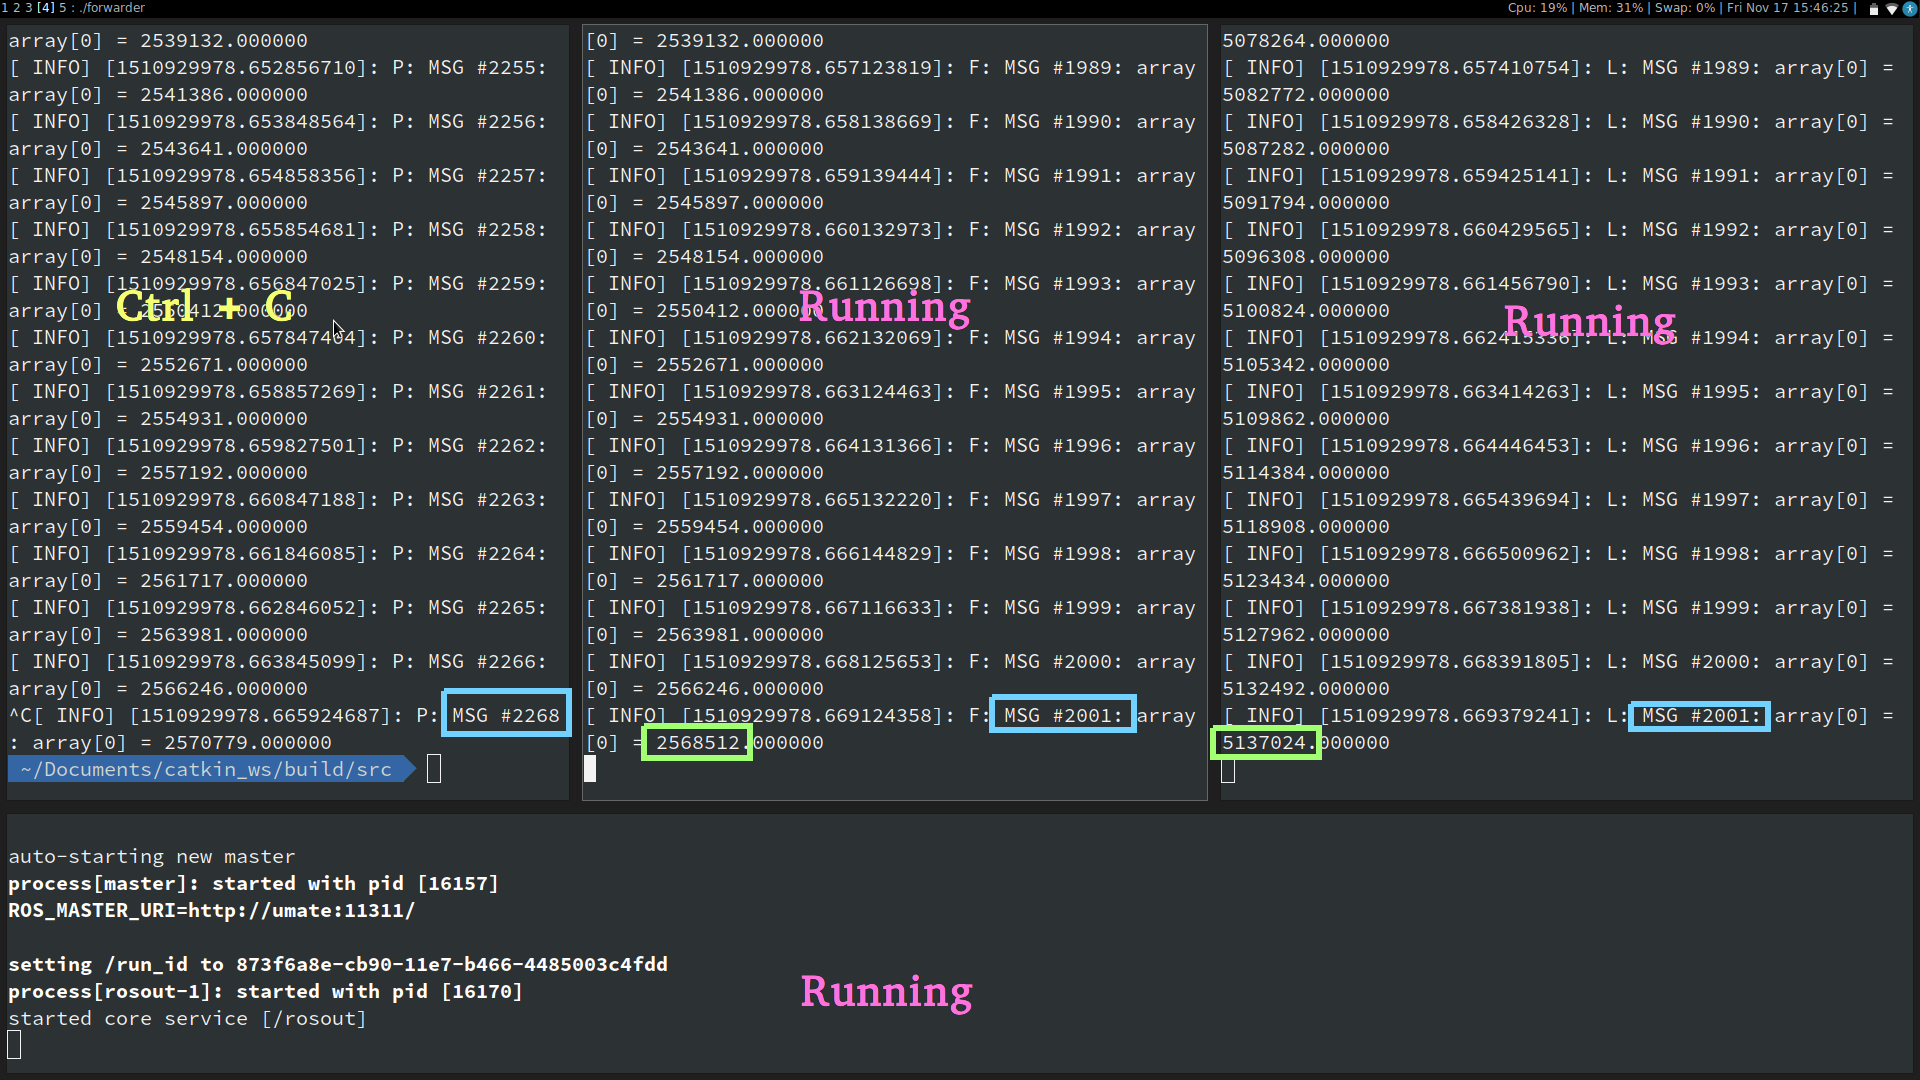
Task: Click the highlighted MSG #2001 in middle terminal
Action: coord(1063,715)
